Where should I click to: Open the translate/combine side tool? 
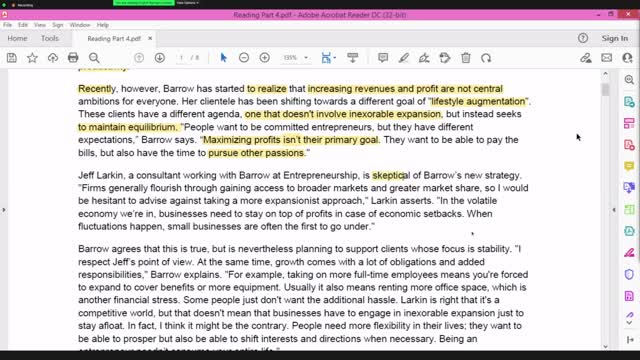pos(629,188)
